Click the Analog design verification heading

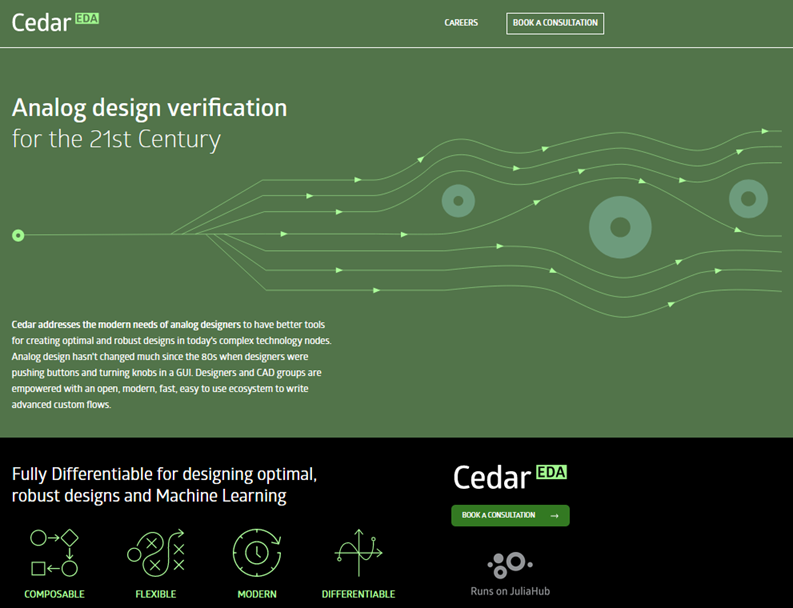coord(149,108)
